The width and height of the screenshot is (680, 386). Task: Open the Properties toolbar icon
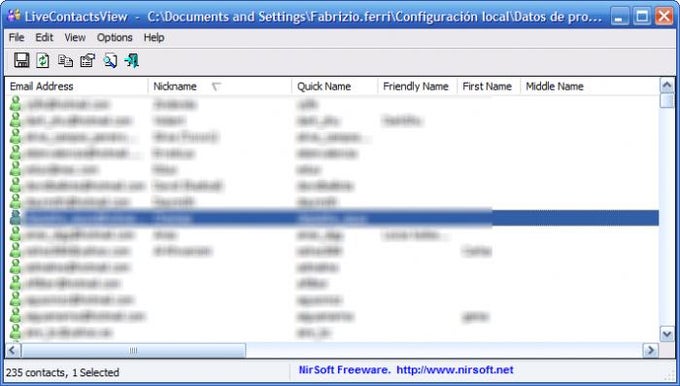click(x=88, y=60)
